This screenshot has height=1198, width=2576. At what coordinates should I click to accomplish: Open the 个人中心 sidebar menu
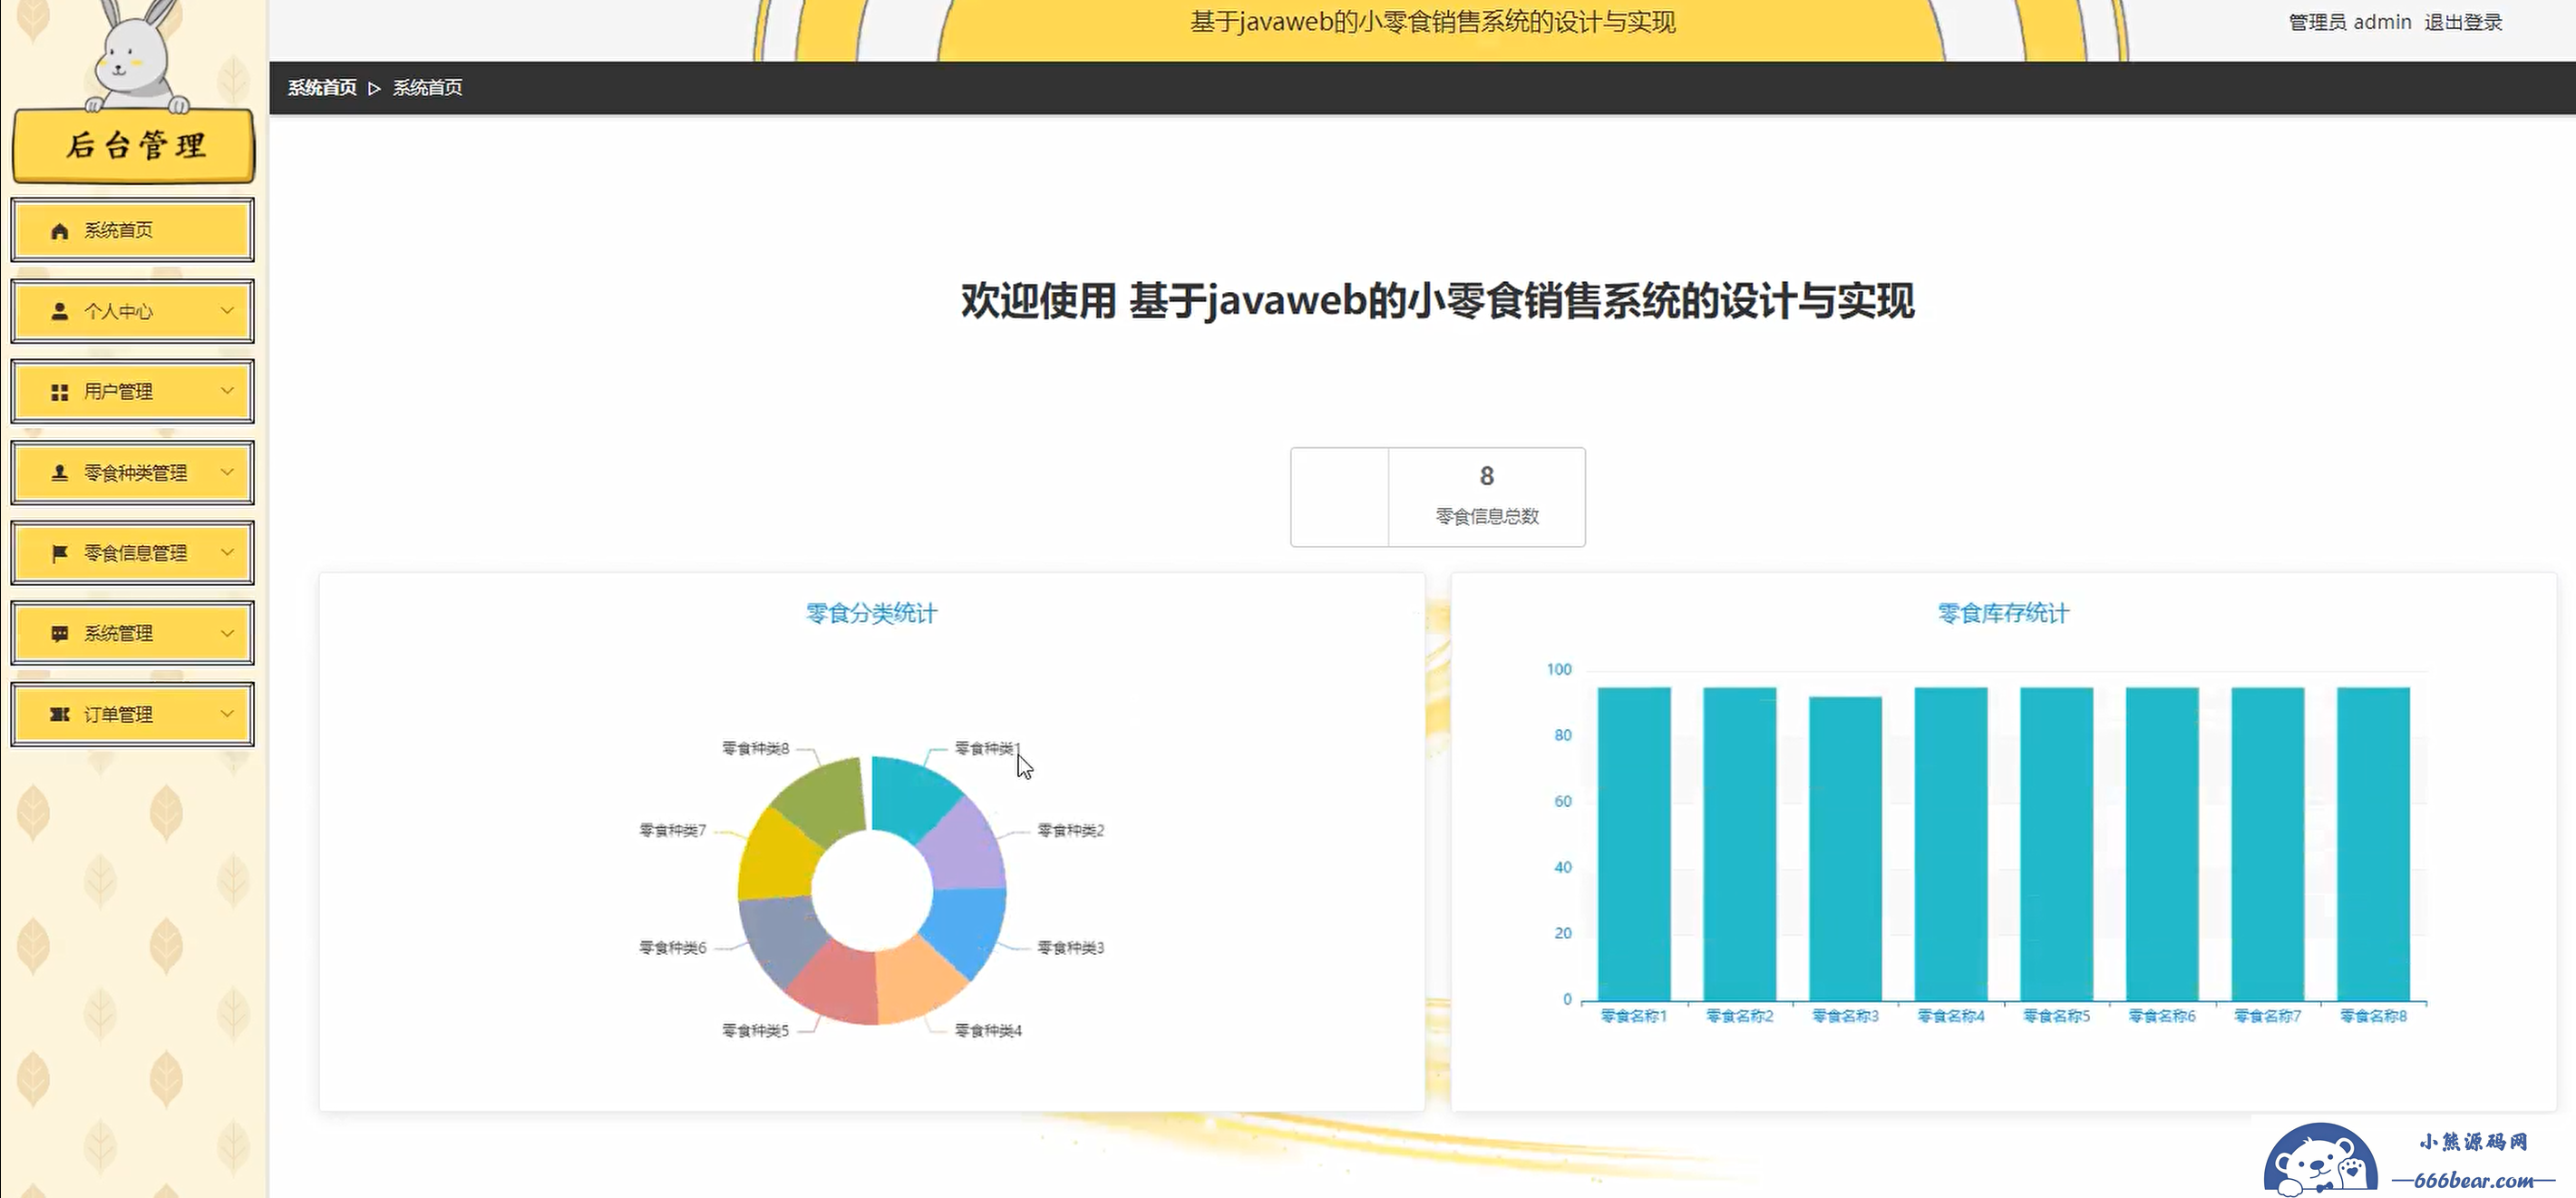coord(132,311)
